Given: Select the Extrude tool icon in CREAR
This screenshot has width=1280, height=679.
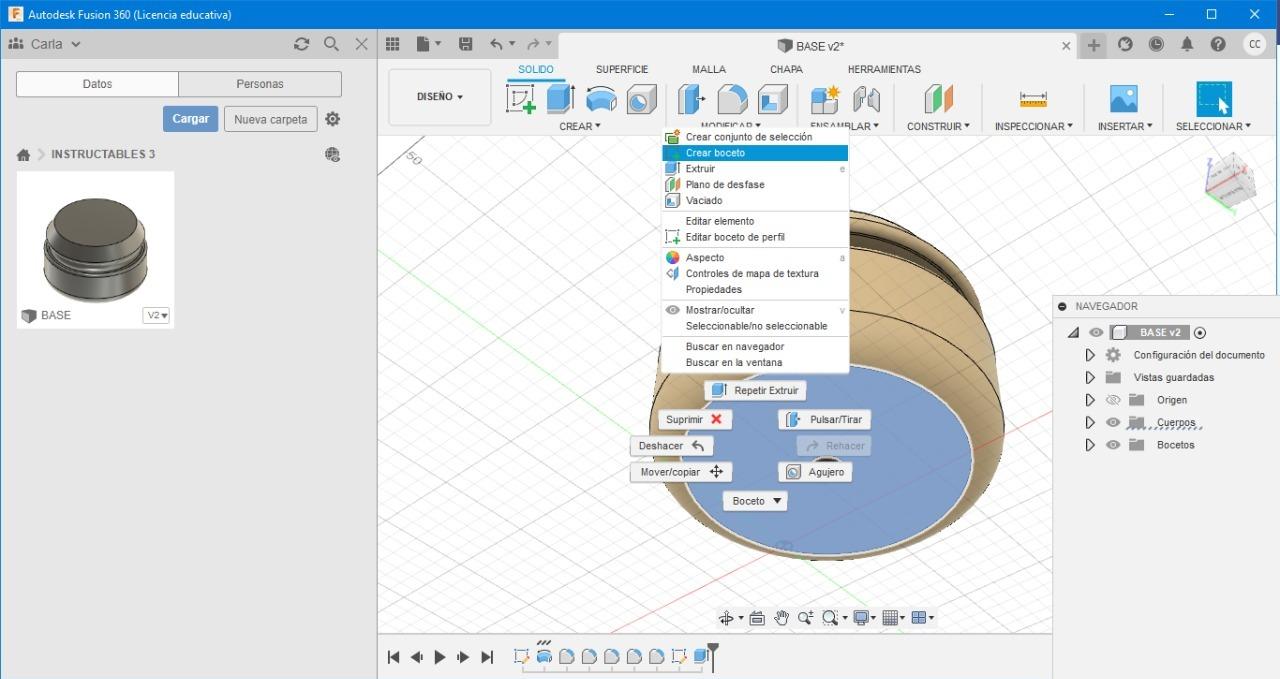Looking at the screenshot, I should (x=560, y=99).
